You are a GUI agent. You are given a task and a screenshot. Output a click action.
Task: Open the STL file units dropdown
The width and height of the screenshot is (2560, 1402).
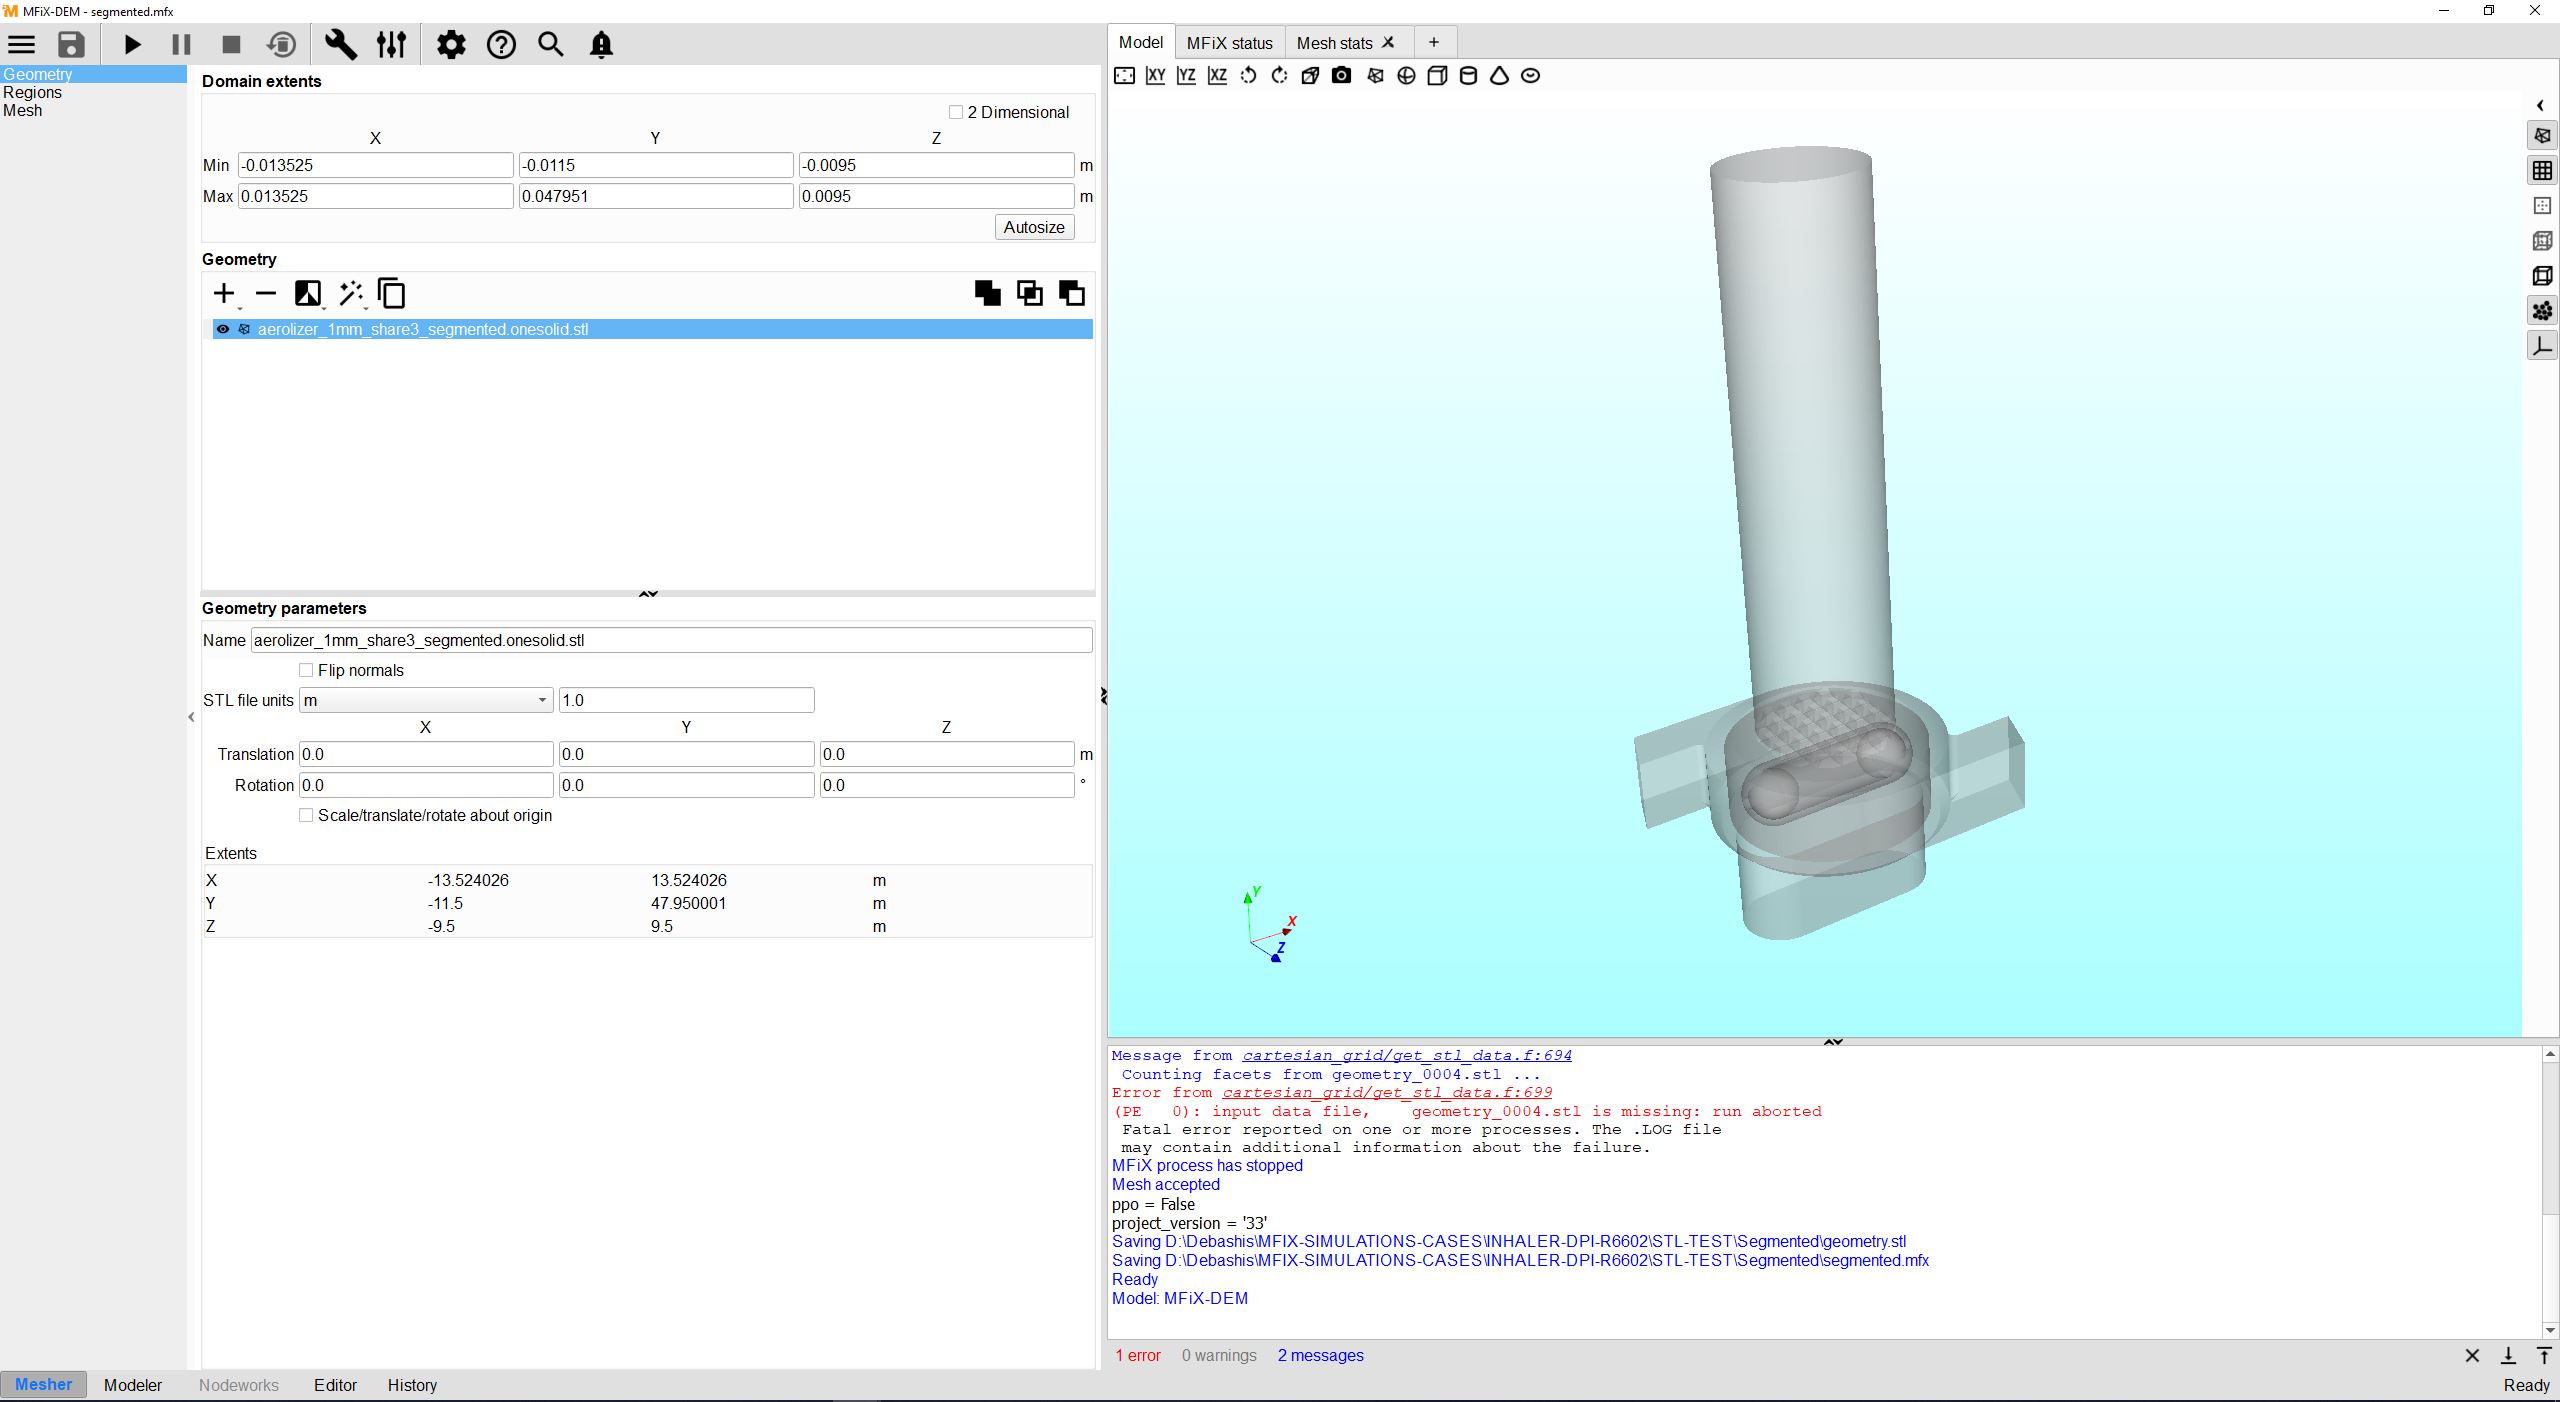tap(425, 700)
